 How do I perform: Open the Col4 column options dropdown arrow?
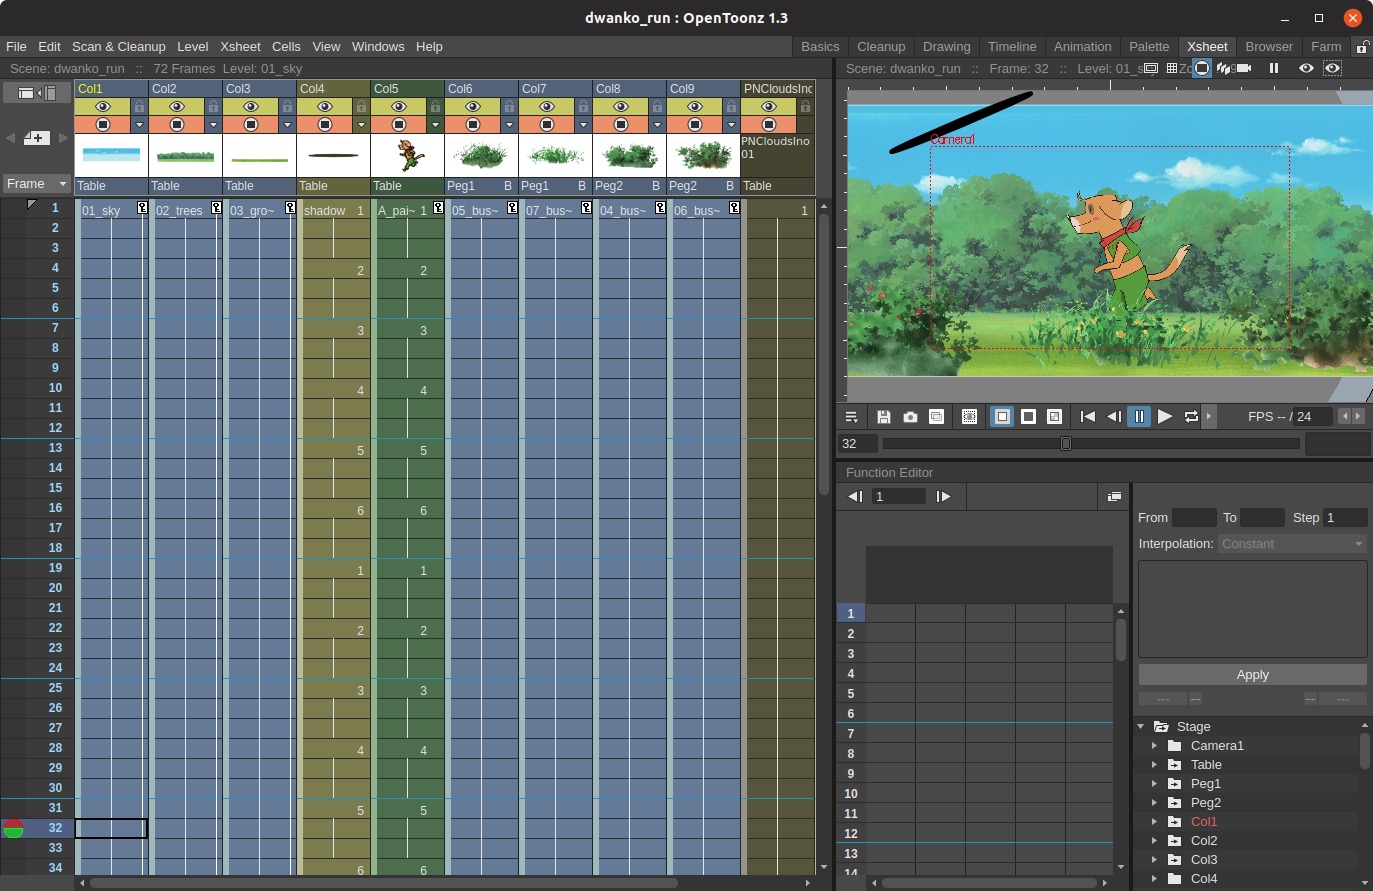[361, 125]
